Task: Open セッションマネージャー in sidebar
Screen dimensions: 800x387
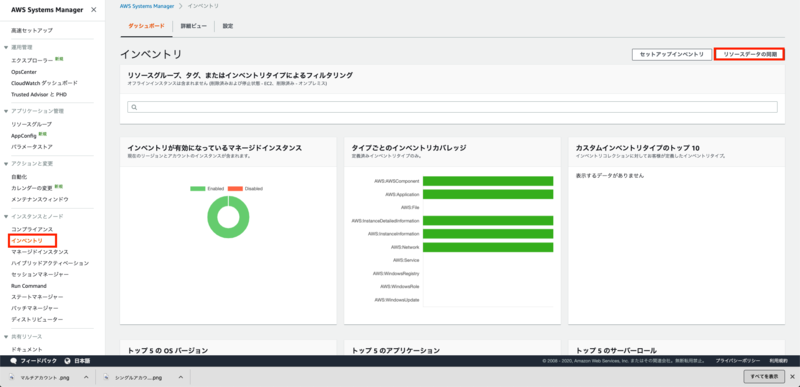Action: (x=39, y=274)
